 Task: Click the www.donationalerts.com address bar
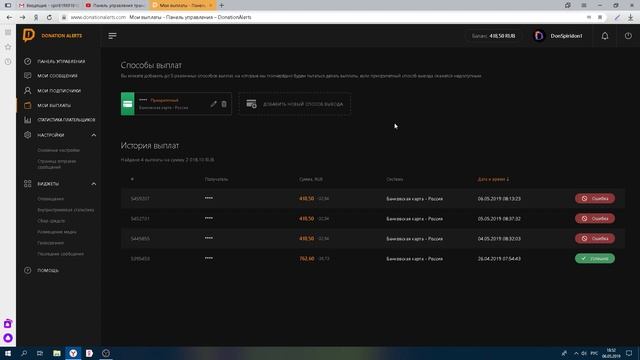pos(98,17)
